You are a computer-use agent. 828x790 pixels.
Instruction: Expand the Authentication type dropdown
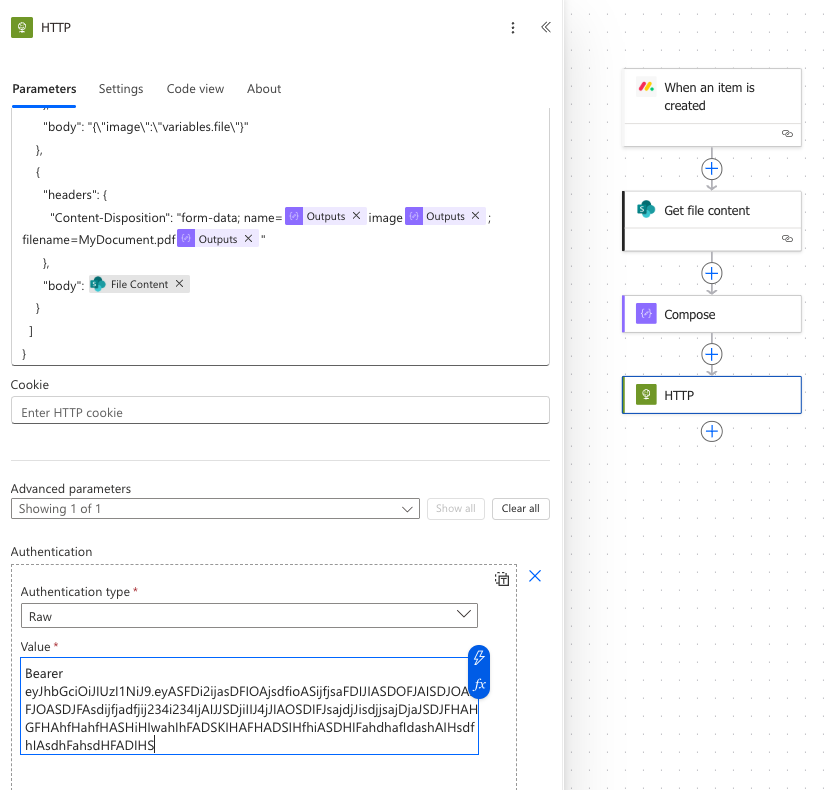(249, 615)
